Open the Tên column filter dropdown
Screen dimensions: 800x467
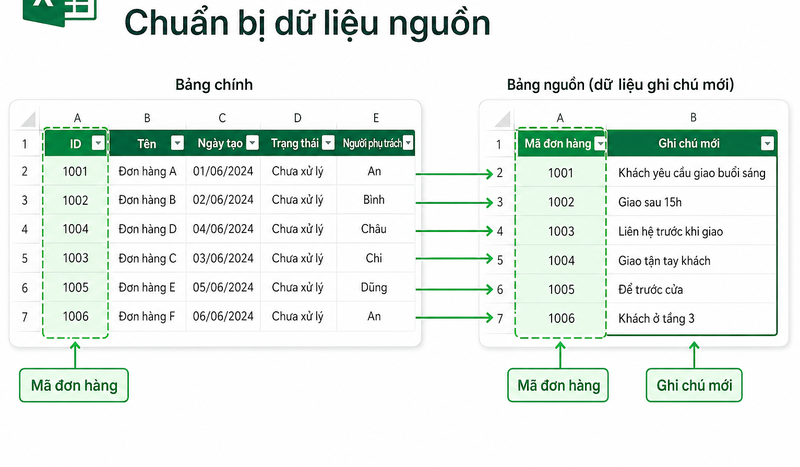(177, 143)
